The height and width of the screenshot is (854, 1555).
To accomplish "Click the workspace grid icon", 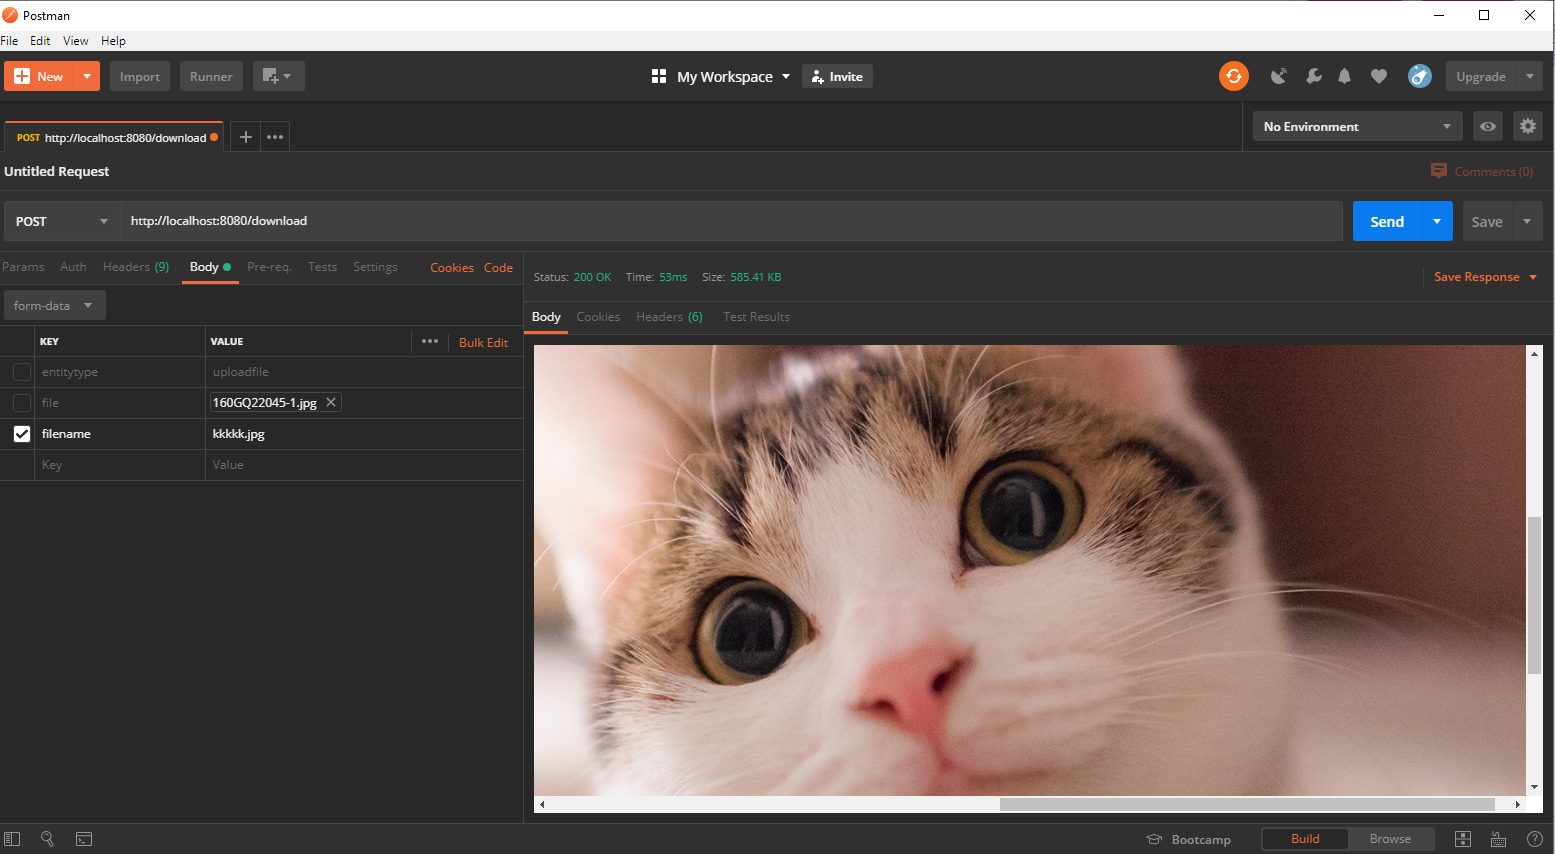I will pos(659,76).
